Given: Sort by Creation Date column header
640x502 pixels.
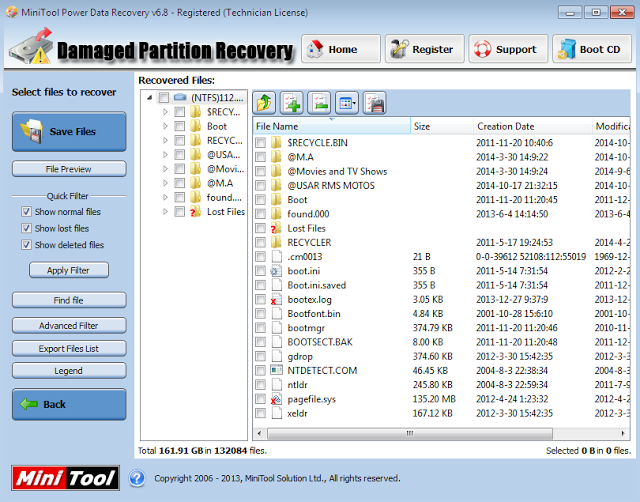Looking at the screenshot, I should [x=532, y=127].
